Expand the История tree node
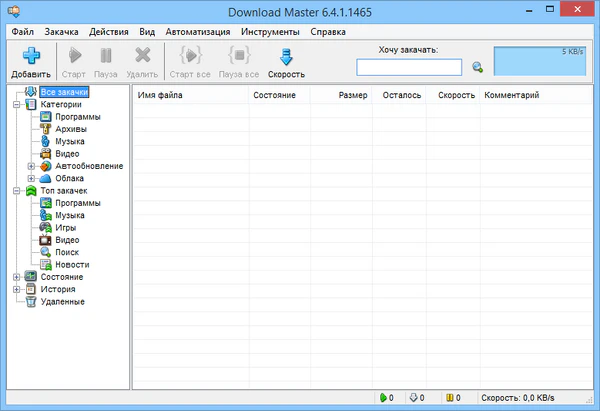This screenshot has height=411, width=600. tap(16, 289)
